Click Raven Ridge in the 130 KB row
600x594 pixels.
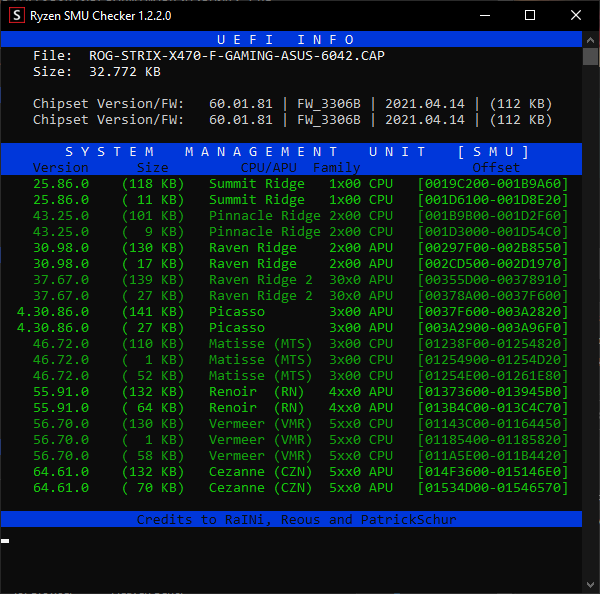point(253,248)
